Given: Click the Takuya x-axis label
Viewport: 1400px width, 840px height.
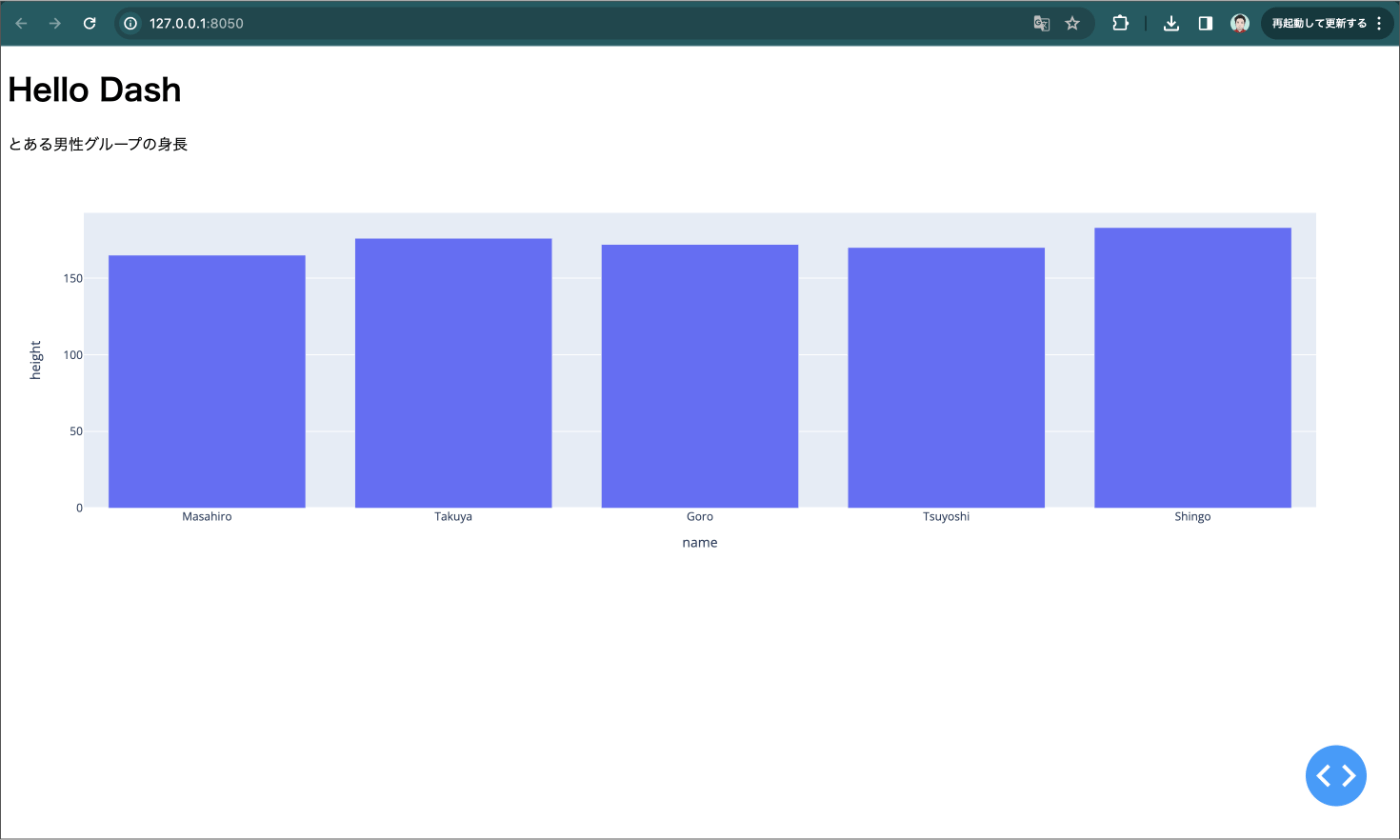Looking at the screenshot, I should point(453,517).
